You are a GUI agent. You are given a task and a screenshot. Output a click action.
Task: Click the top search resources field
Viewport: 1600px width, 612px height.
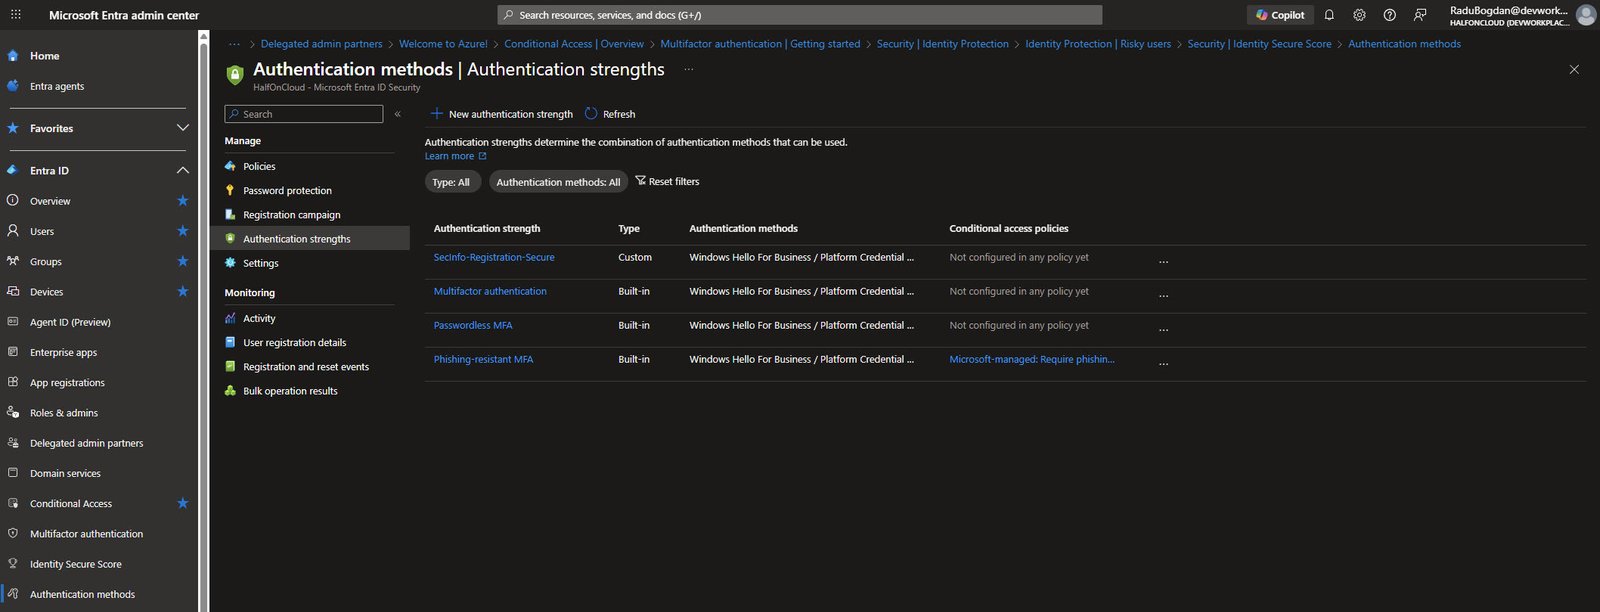coord(800,15)
